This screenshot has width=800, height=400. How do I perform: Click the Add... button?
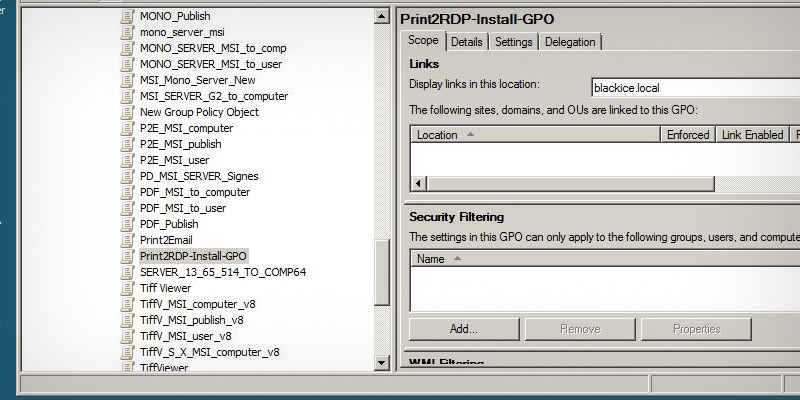[463, 329]
